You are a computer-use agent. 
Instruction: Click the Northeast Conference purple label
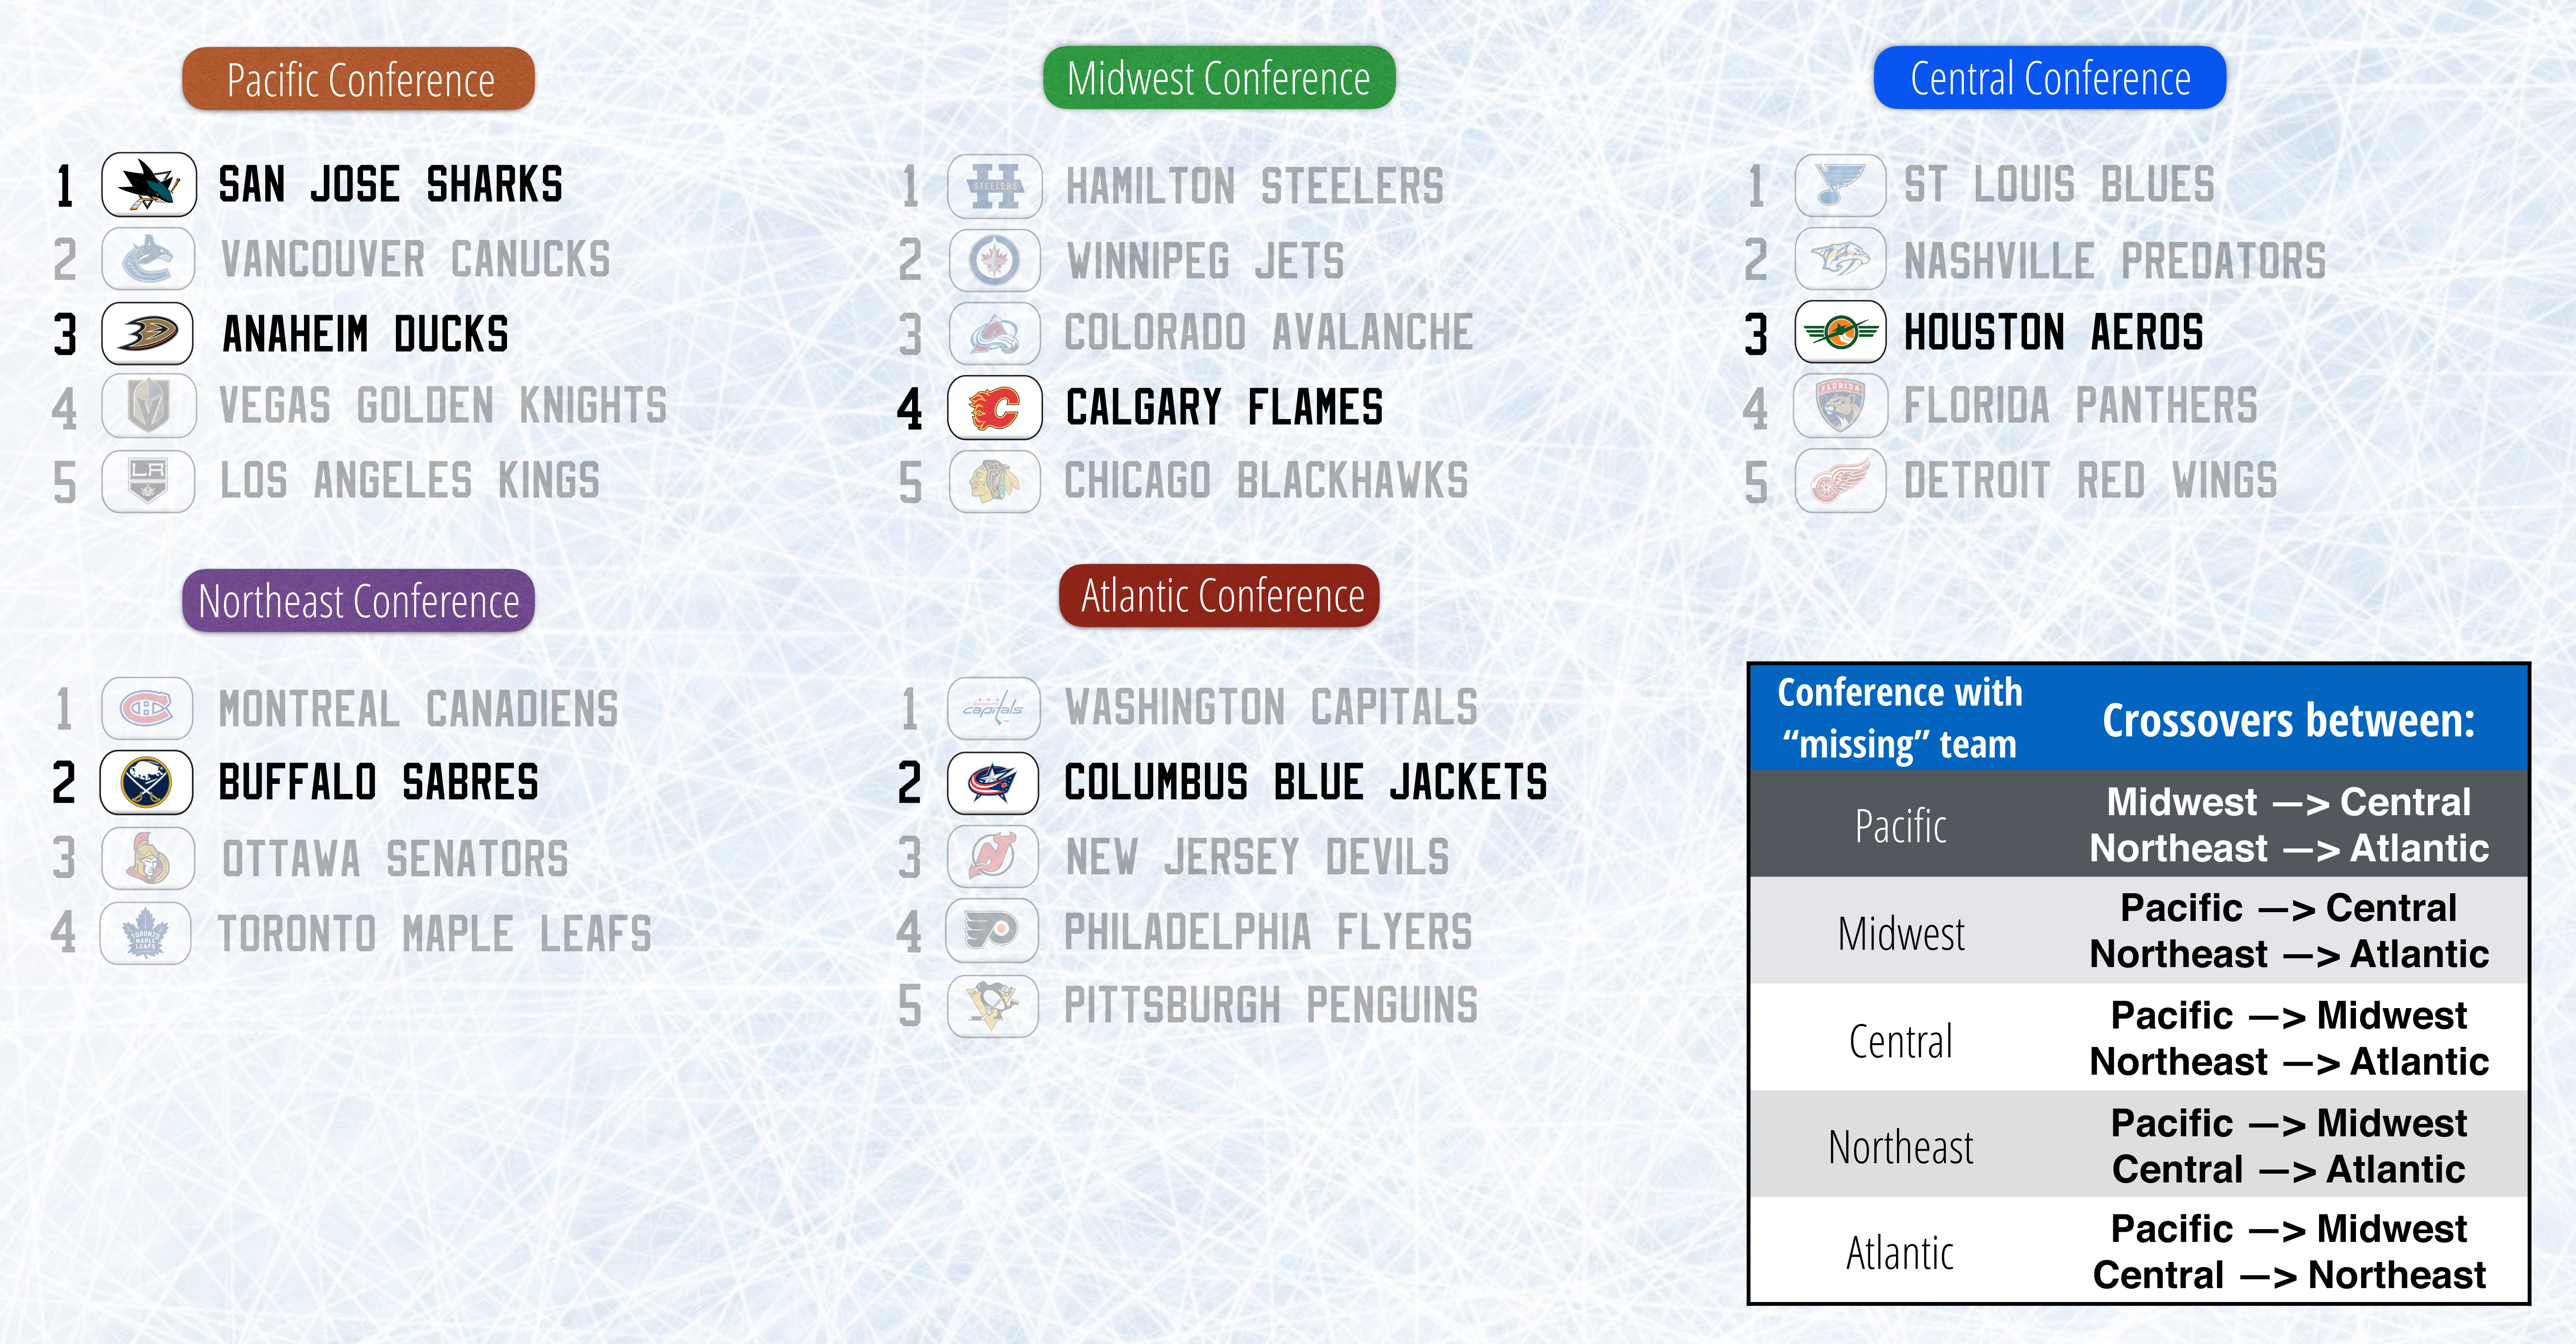358,601
